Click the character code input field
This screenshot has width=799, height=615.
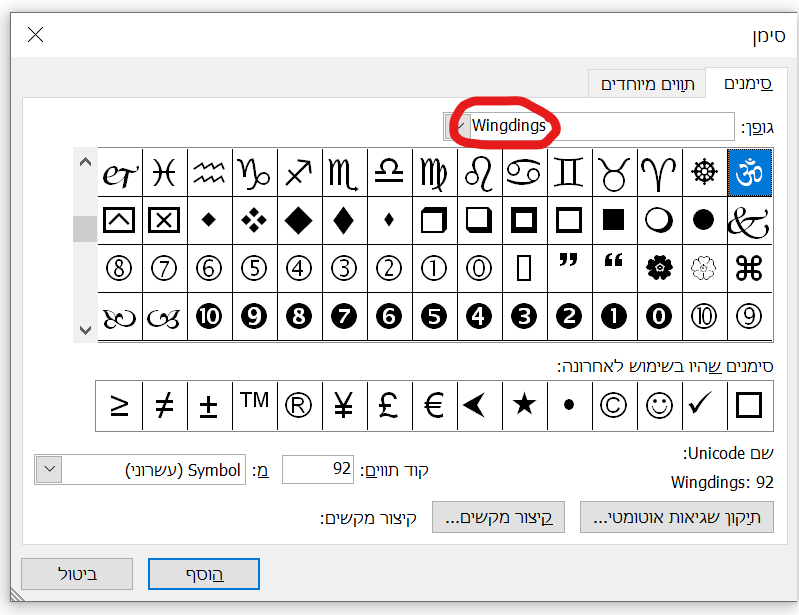pyautogui.click(x=318, y=469)
